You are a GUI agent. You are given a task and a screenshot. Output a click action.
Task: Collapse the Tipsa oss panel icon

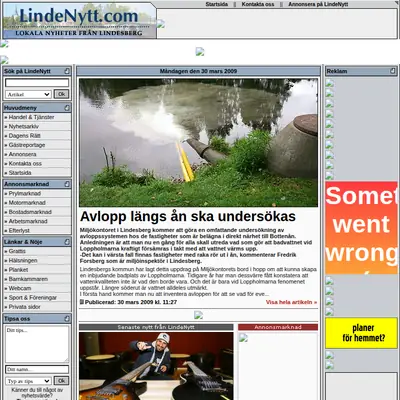[x=67, y=319]
